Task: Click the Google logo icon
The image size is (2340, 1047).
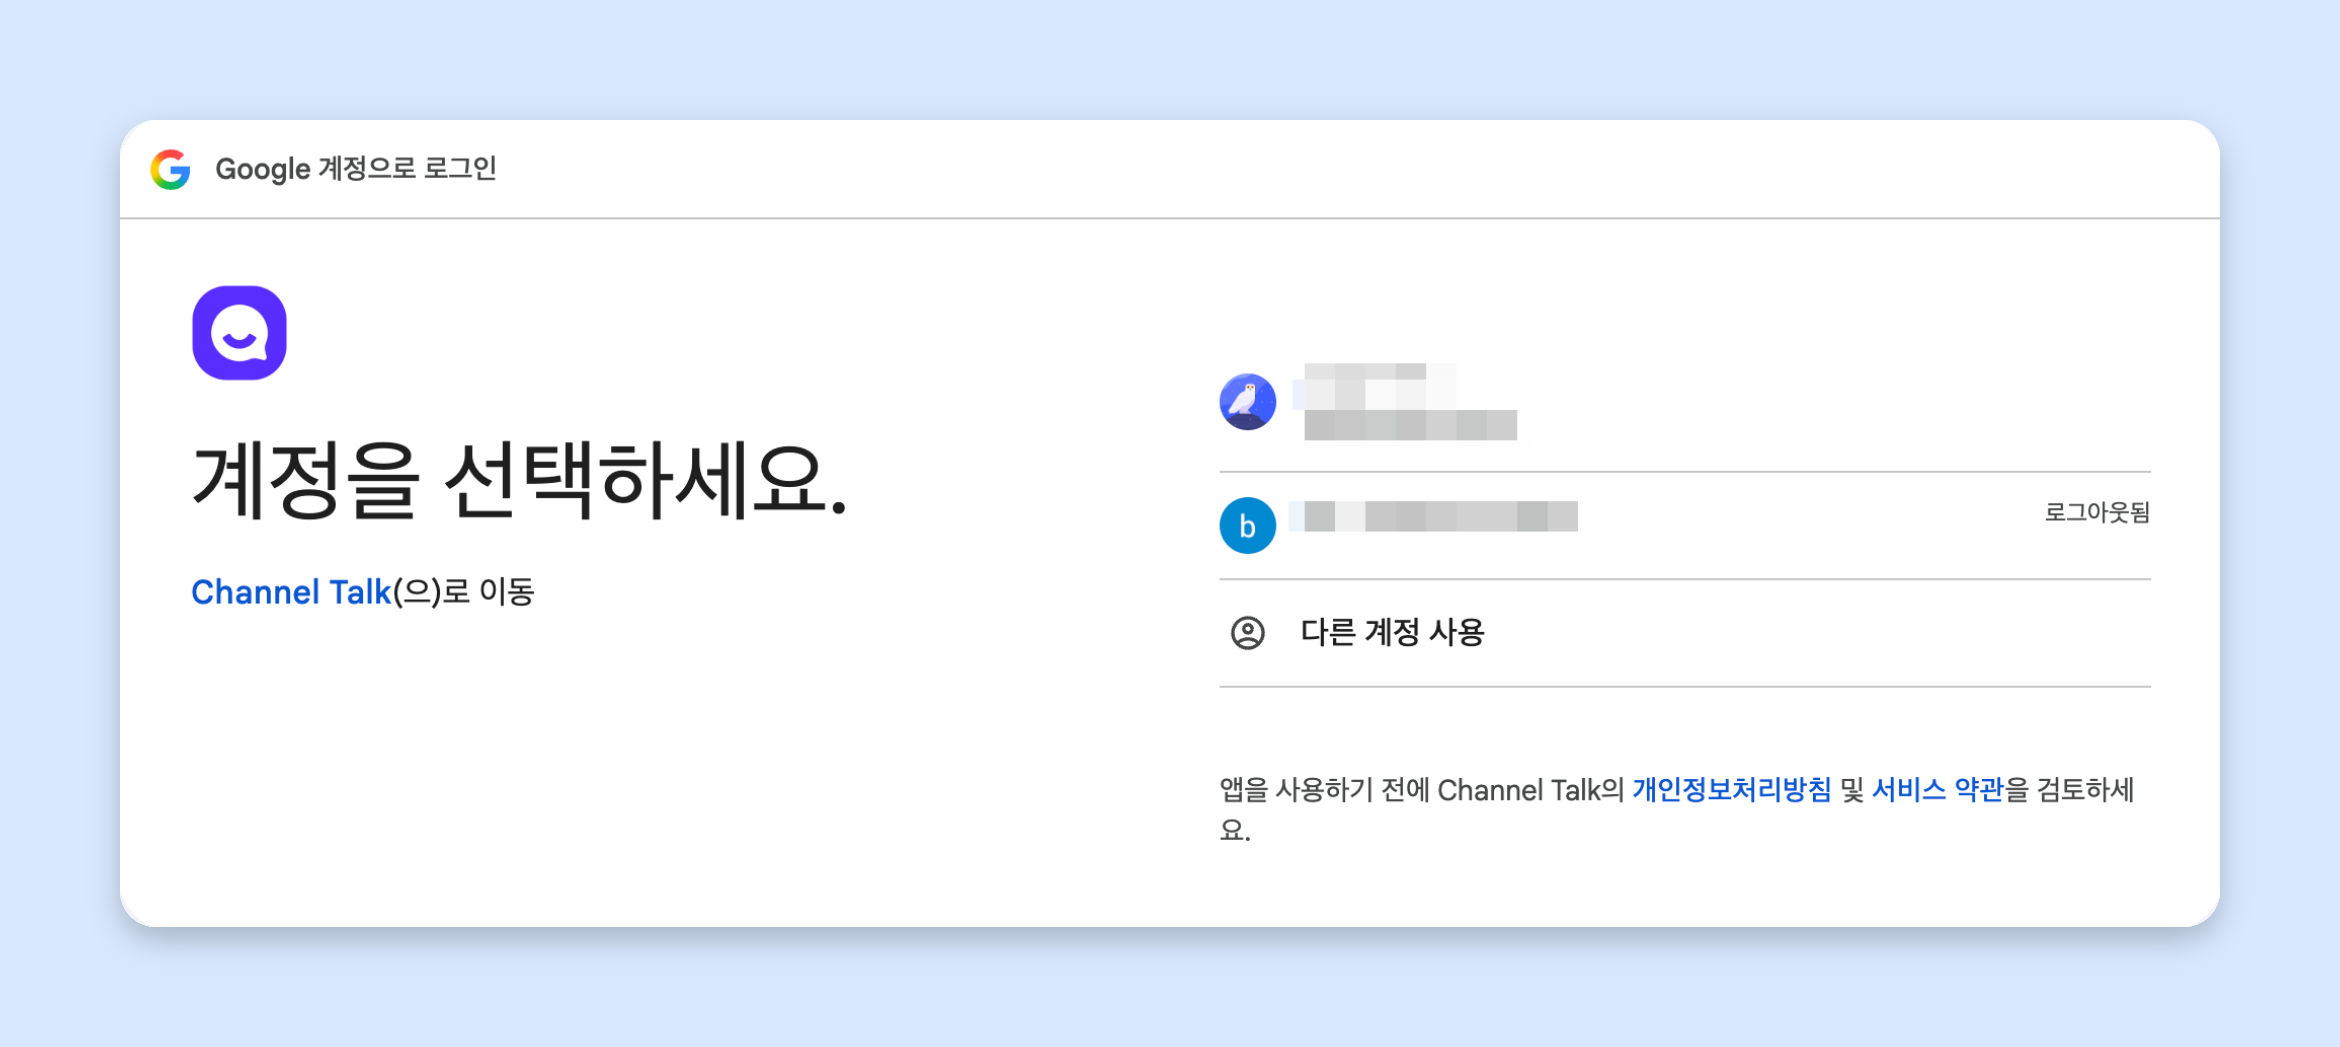Action: 171,169
